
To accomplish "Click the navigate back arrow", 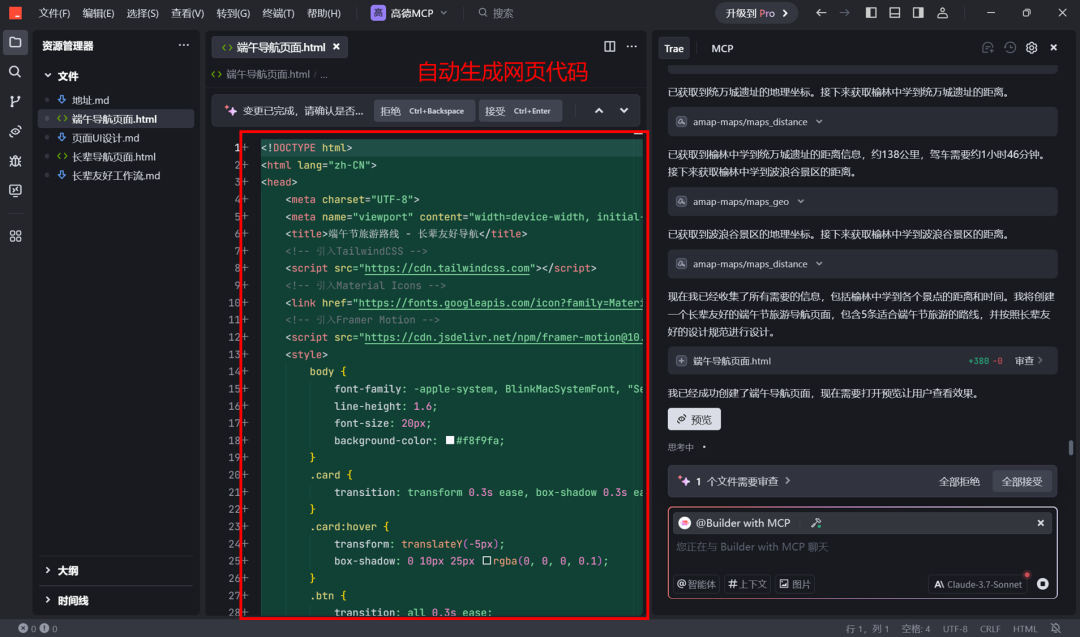I will (821, 13).
